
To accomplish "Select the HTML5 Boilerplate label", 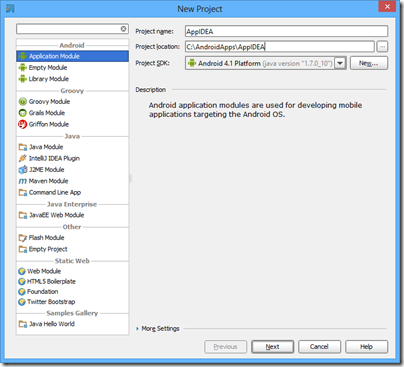I will click(51, 282).
